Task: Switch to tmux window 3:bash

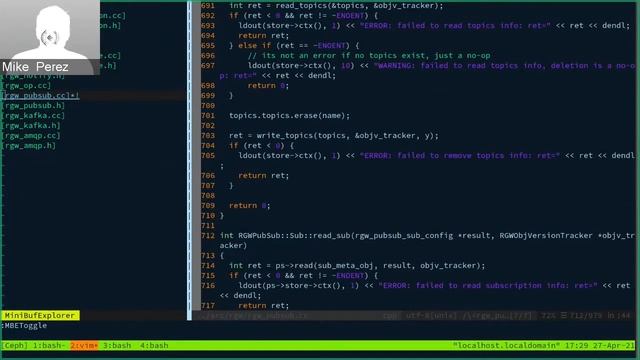Action: (117, 345)
